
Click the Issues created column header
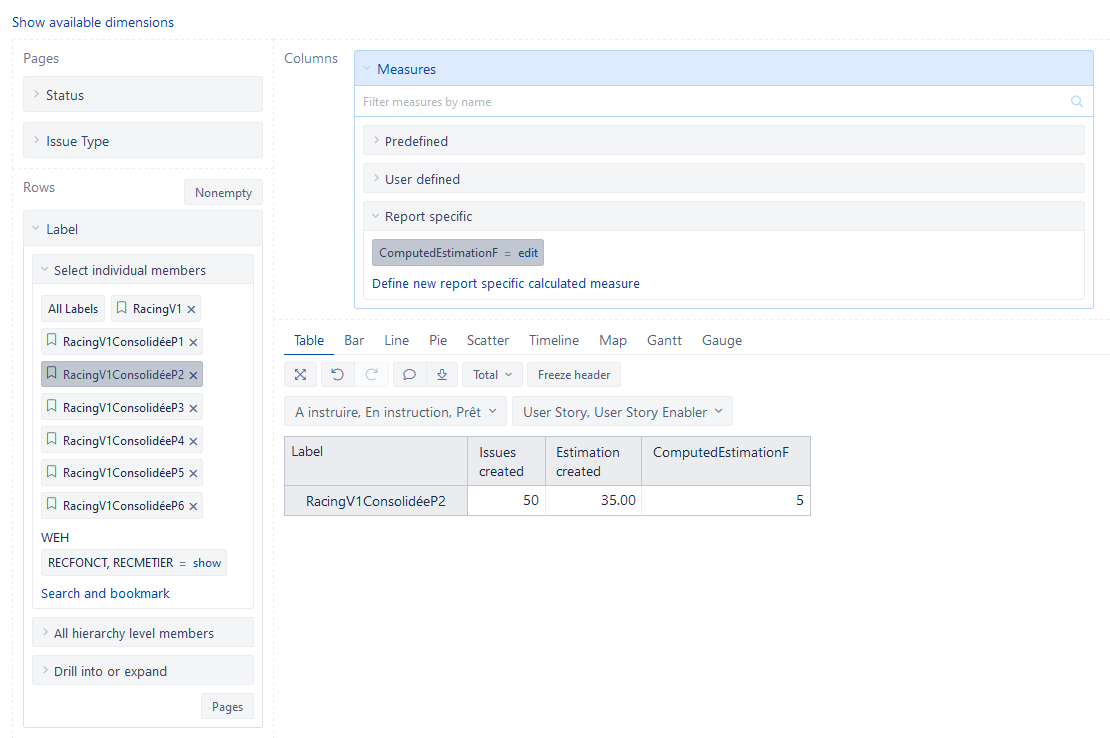[x=506, y=461]
